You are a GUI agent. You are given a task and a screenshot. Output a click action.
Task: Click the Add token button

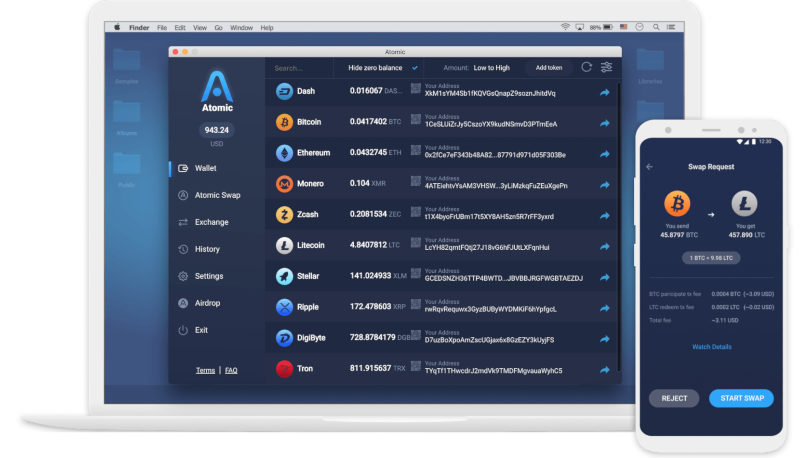[x=549, y=68]
